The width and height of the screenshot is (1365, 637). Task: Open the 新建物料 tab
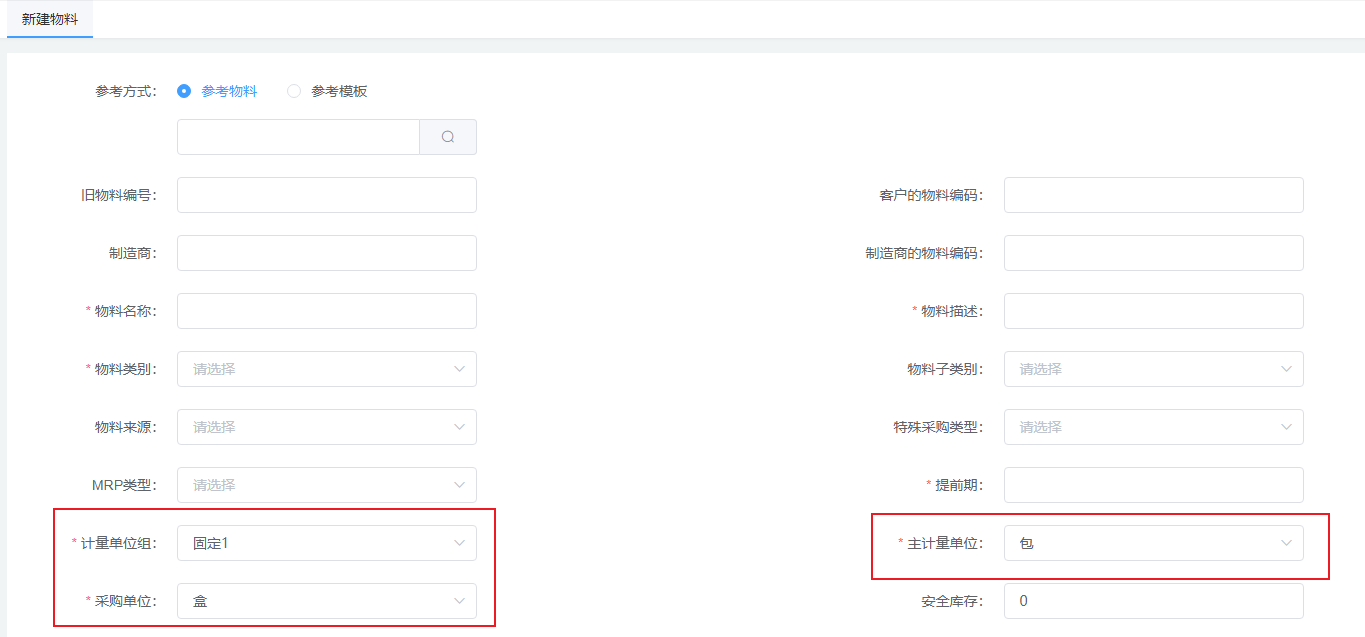click(50, 19)
